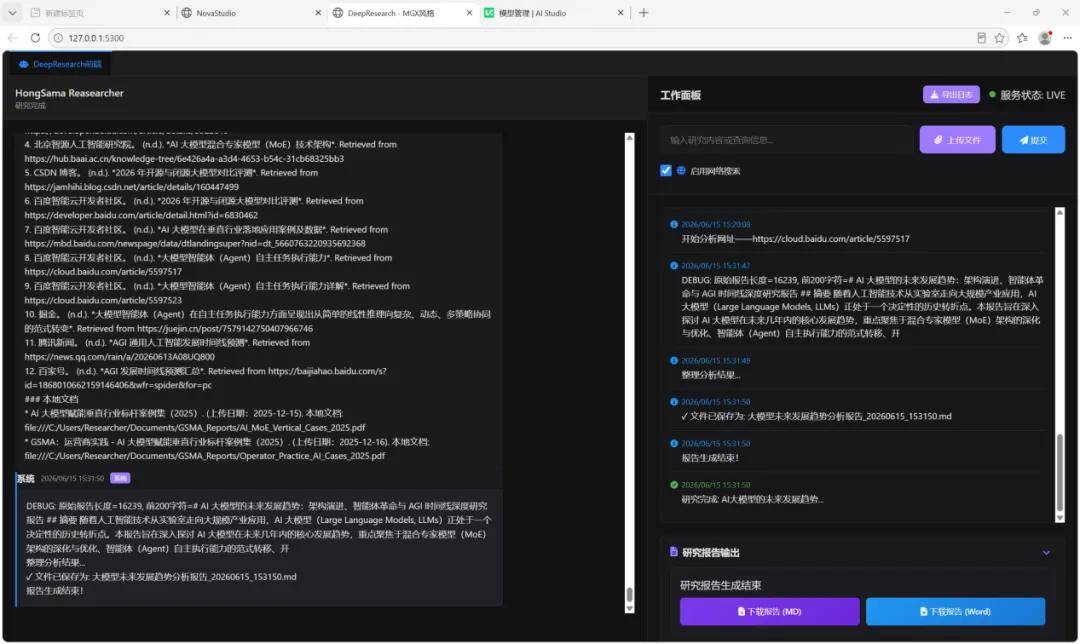The image size is (1080, 644).
Task: Open the AI_MoE_Vertical_Cases_2025.pdf file path
Action: [195, 428]
